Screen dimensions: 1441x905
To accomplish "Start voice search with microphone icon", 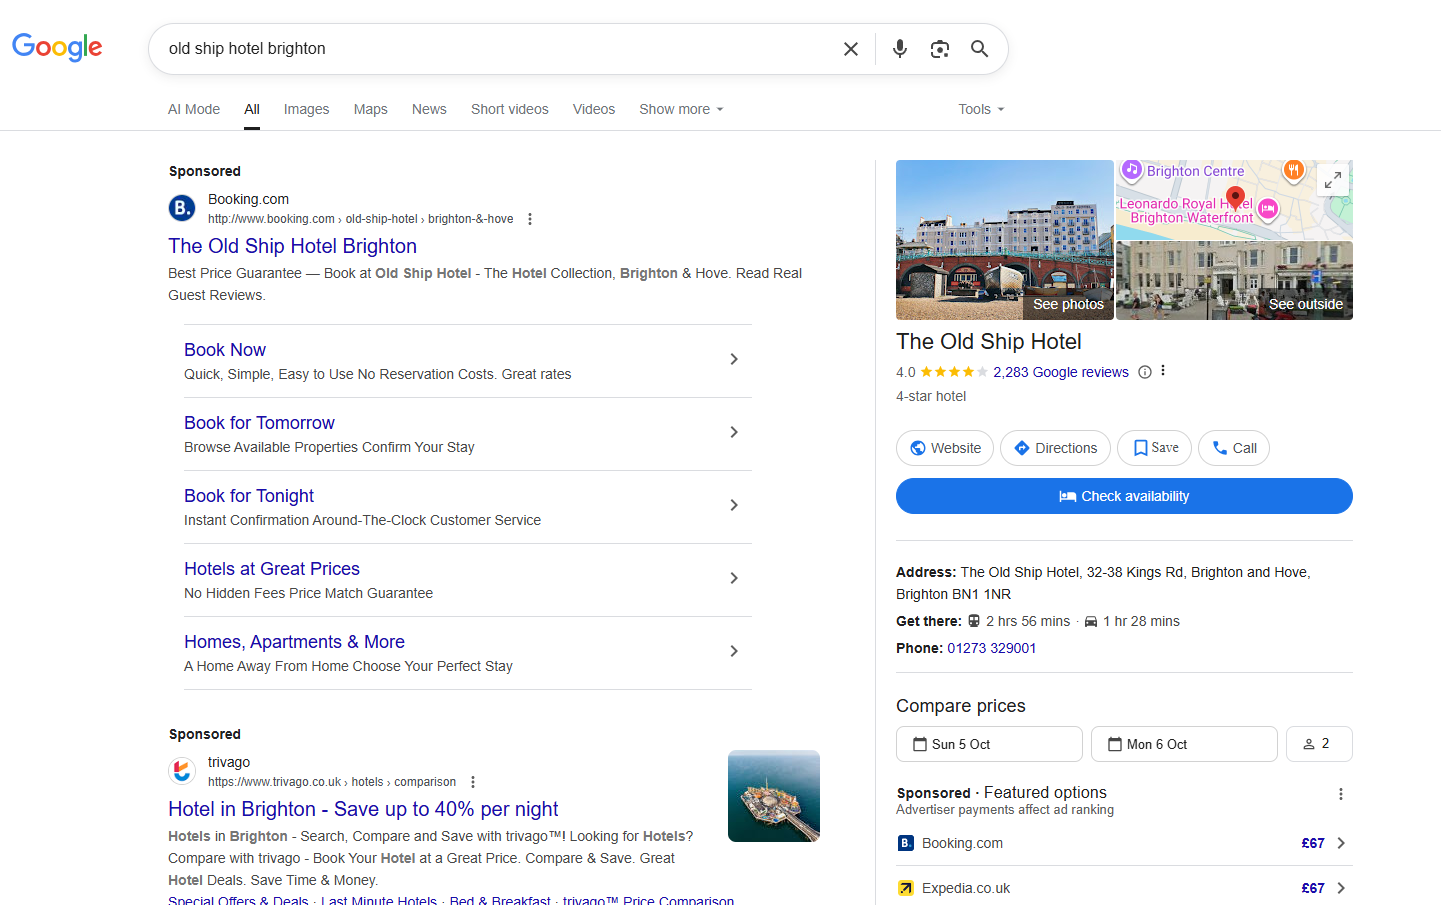I will (900, 49).
